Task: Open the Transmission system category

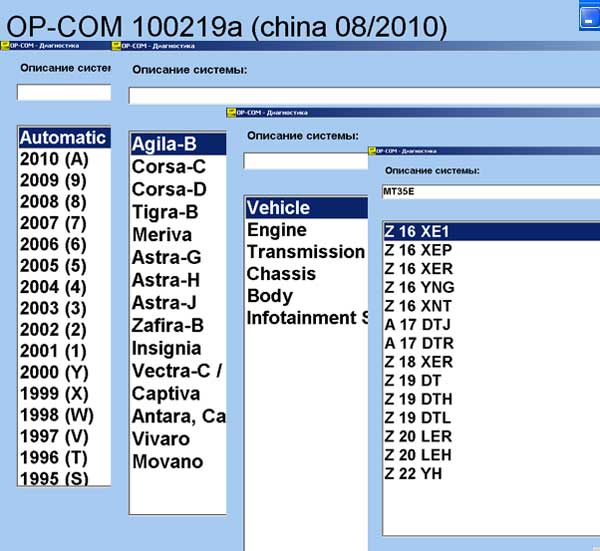Action: (x=305, y=252)
